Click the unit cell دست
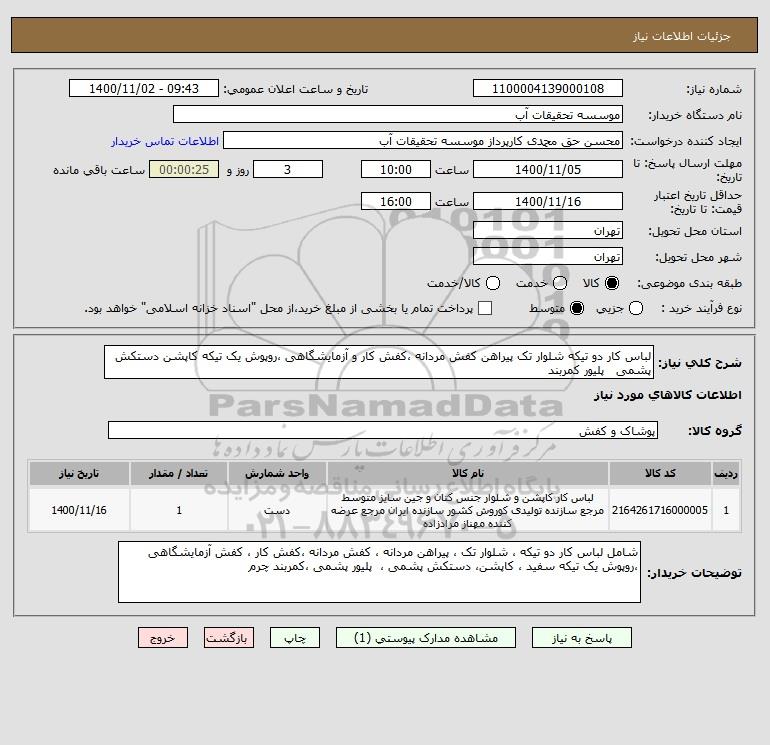The width and height of the screenshot is (770, 745). pos(277,510)
